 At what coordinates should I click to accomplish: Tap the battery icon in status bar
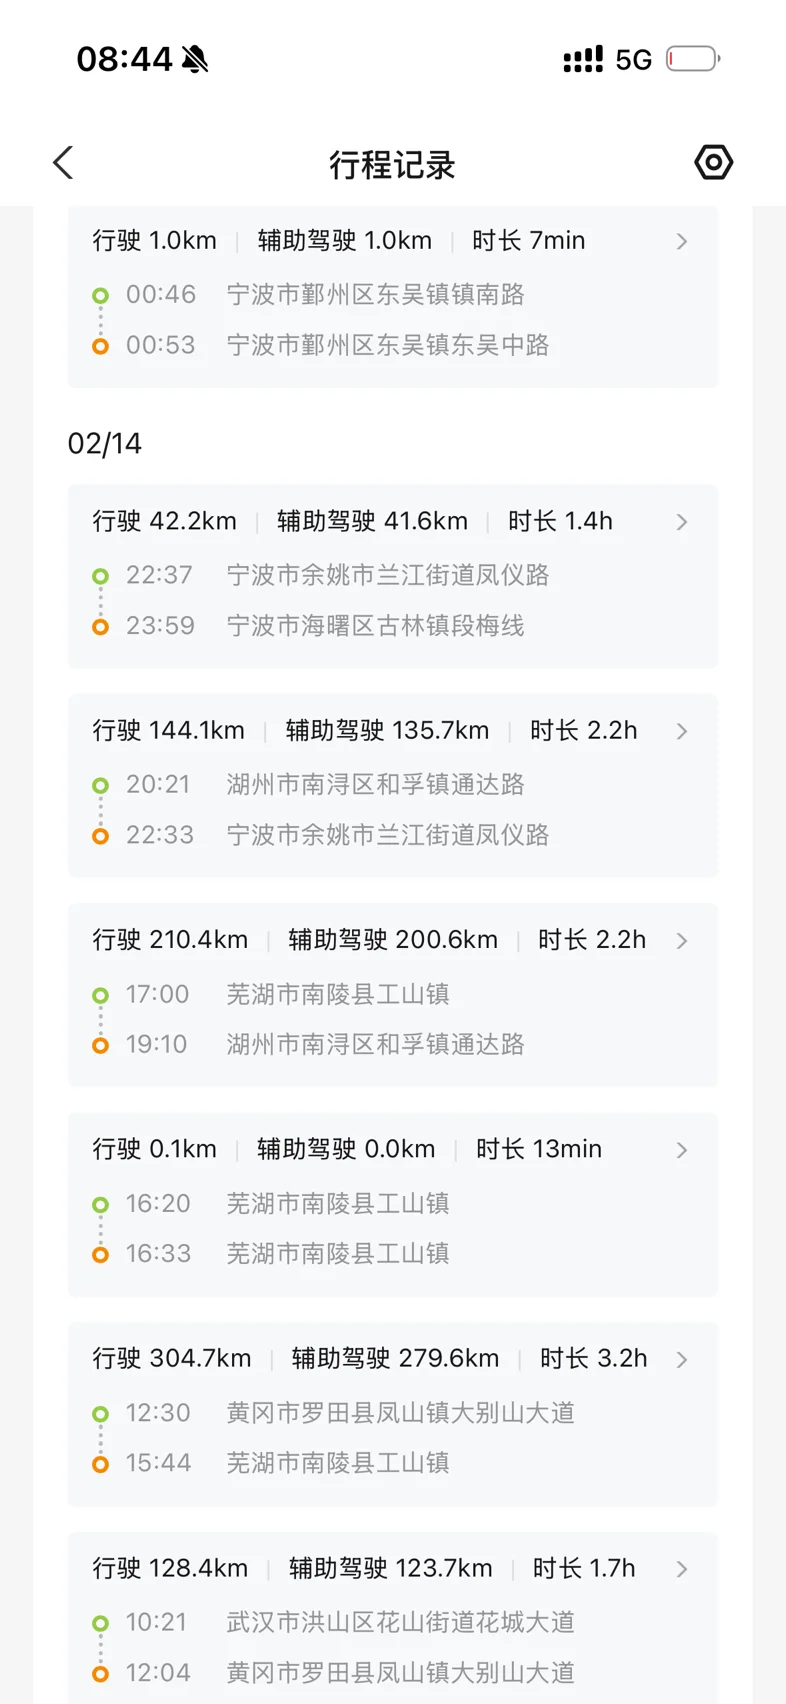pyautogui.click(x=693, y=59)
